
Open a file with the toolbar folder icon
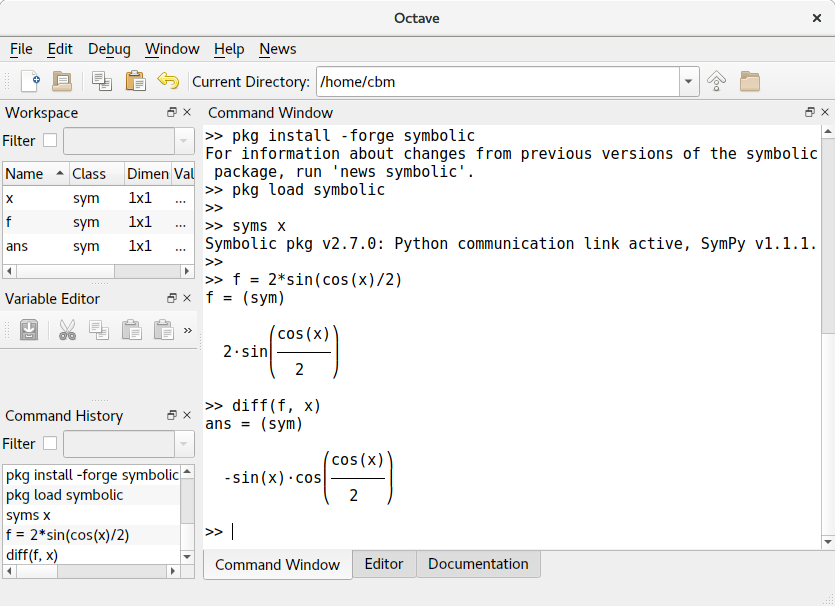click(60, 81)
